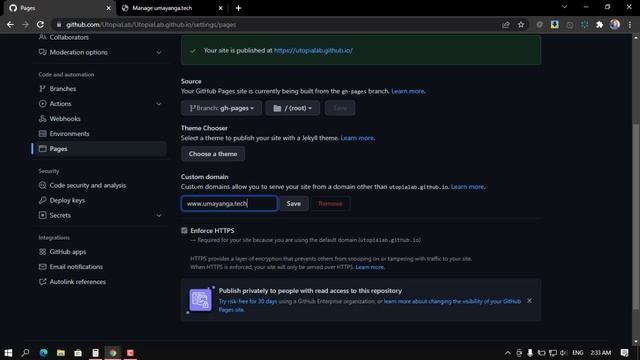
Task: Open Windows Start menu
Action: click(8, 353)
